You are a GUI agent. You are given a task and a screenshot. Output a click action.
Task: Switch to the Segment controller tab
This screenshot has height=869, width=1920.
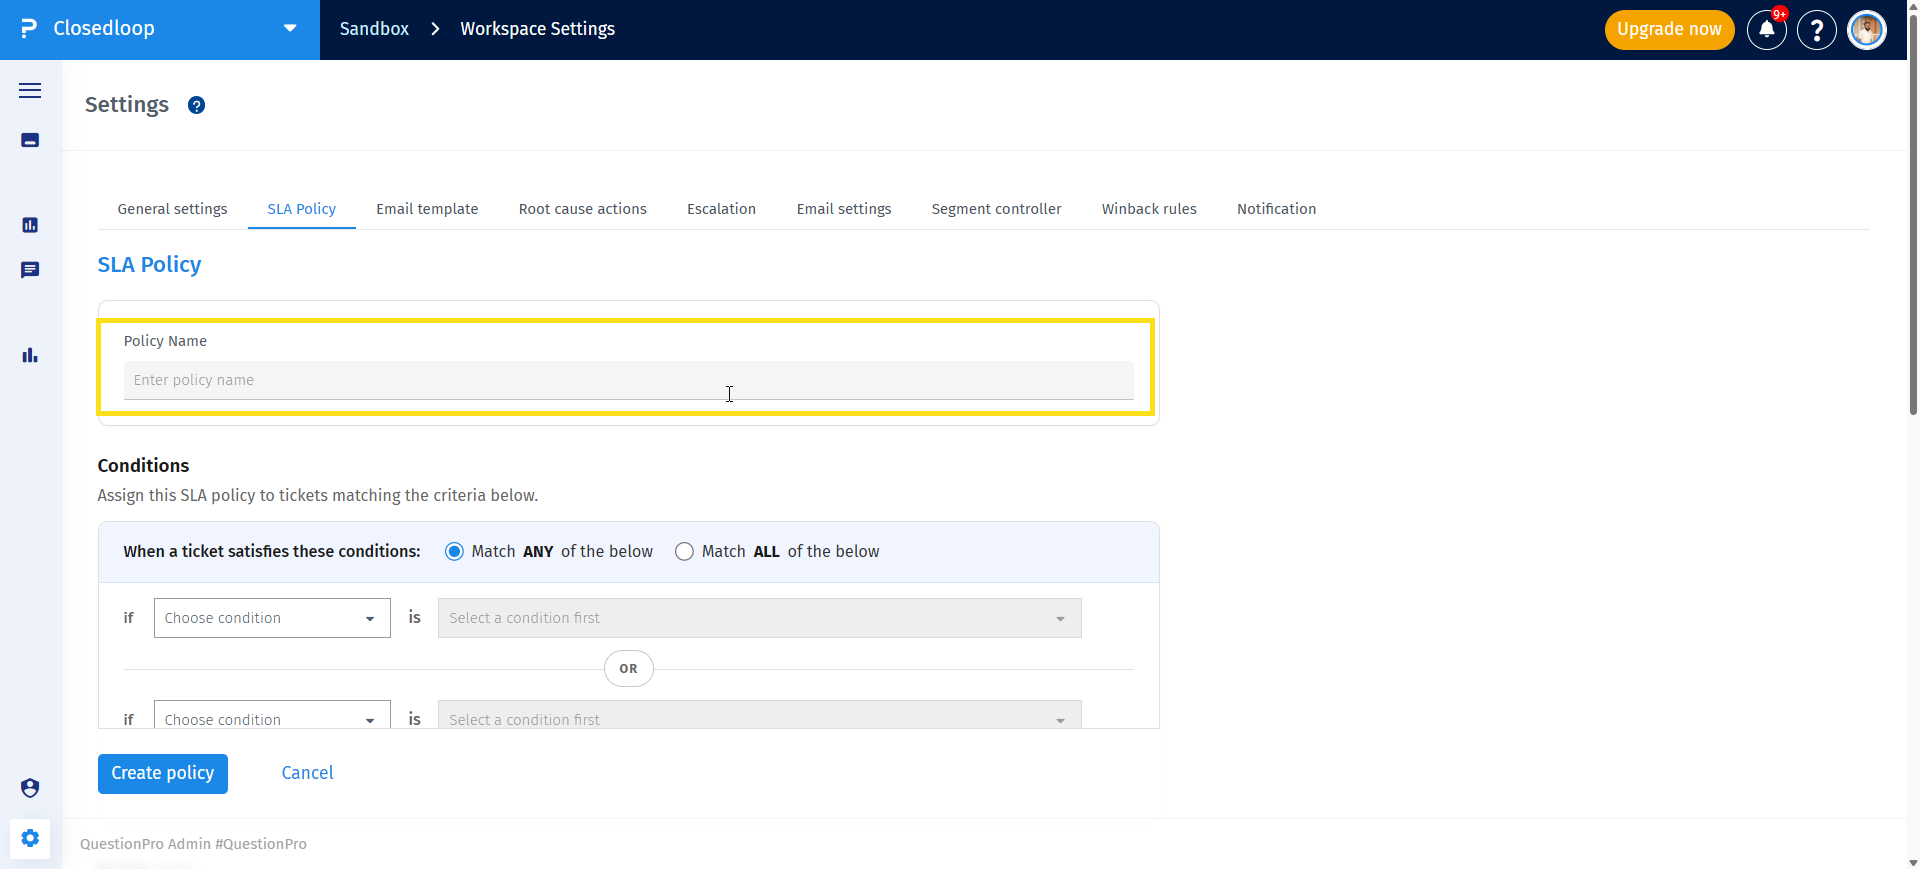coord(997,209)
